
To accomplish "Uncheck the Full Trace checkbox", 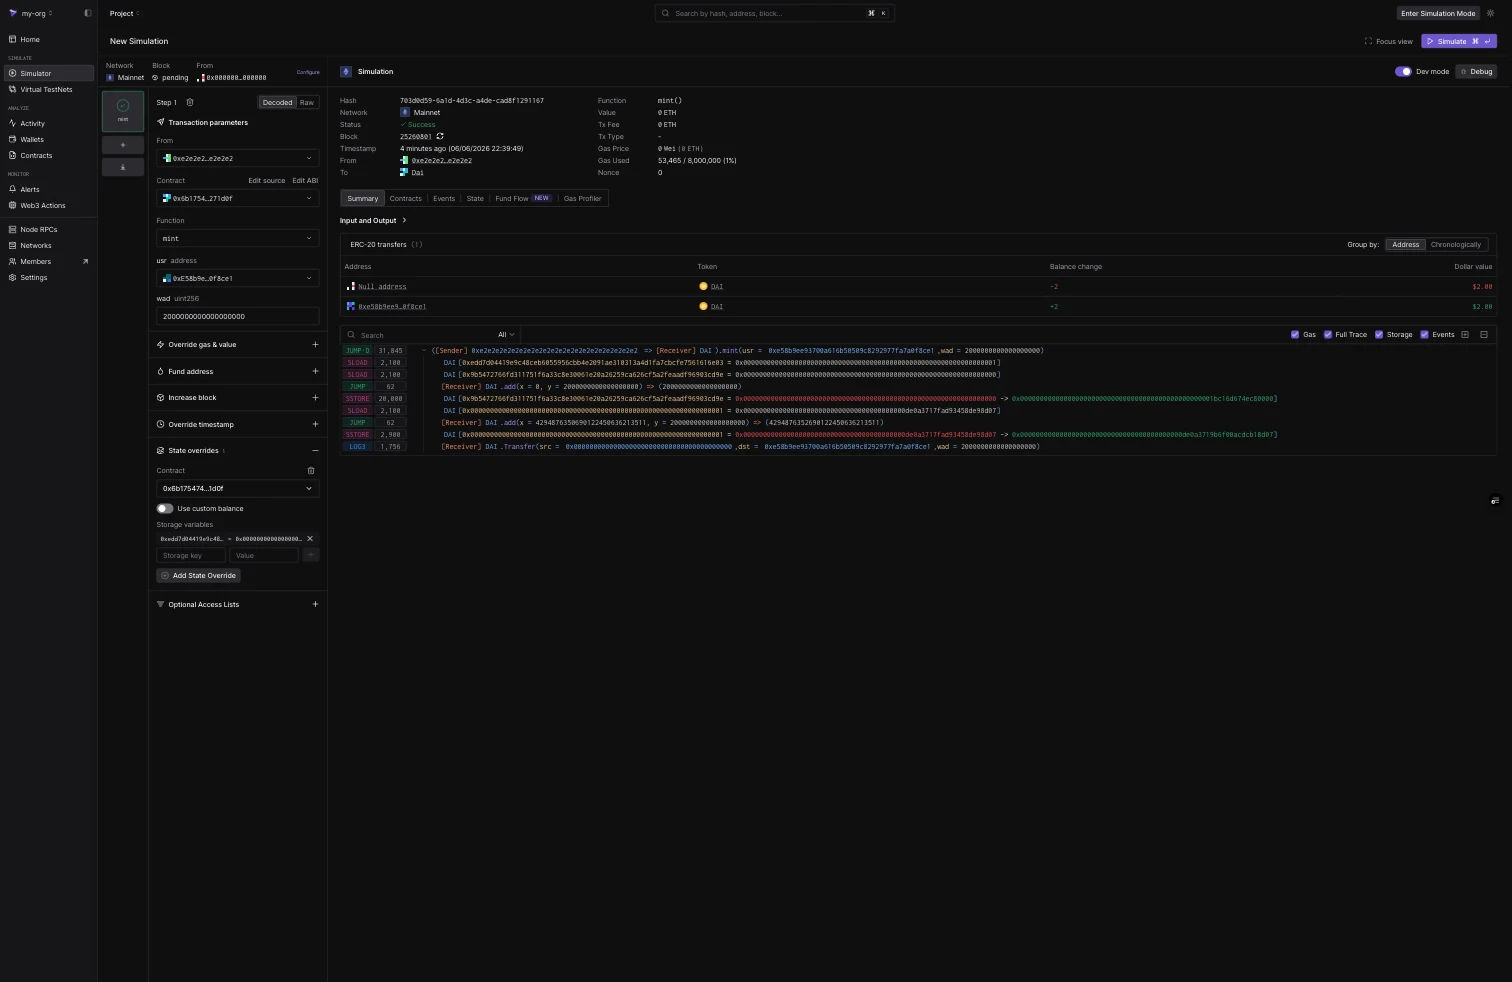I will tap(1328, 334).
